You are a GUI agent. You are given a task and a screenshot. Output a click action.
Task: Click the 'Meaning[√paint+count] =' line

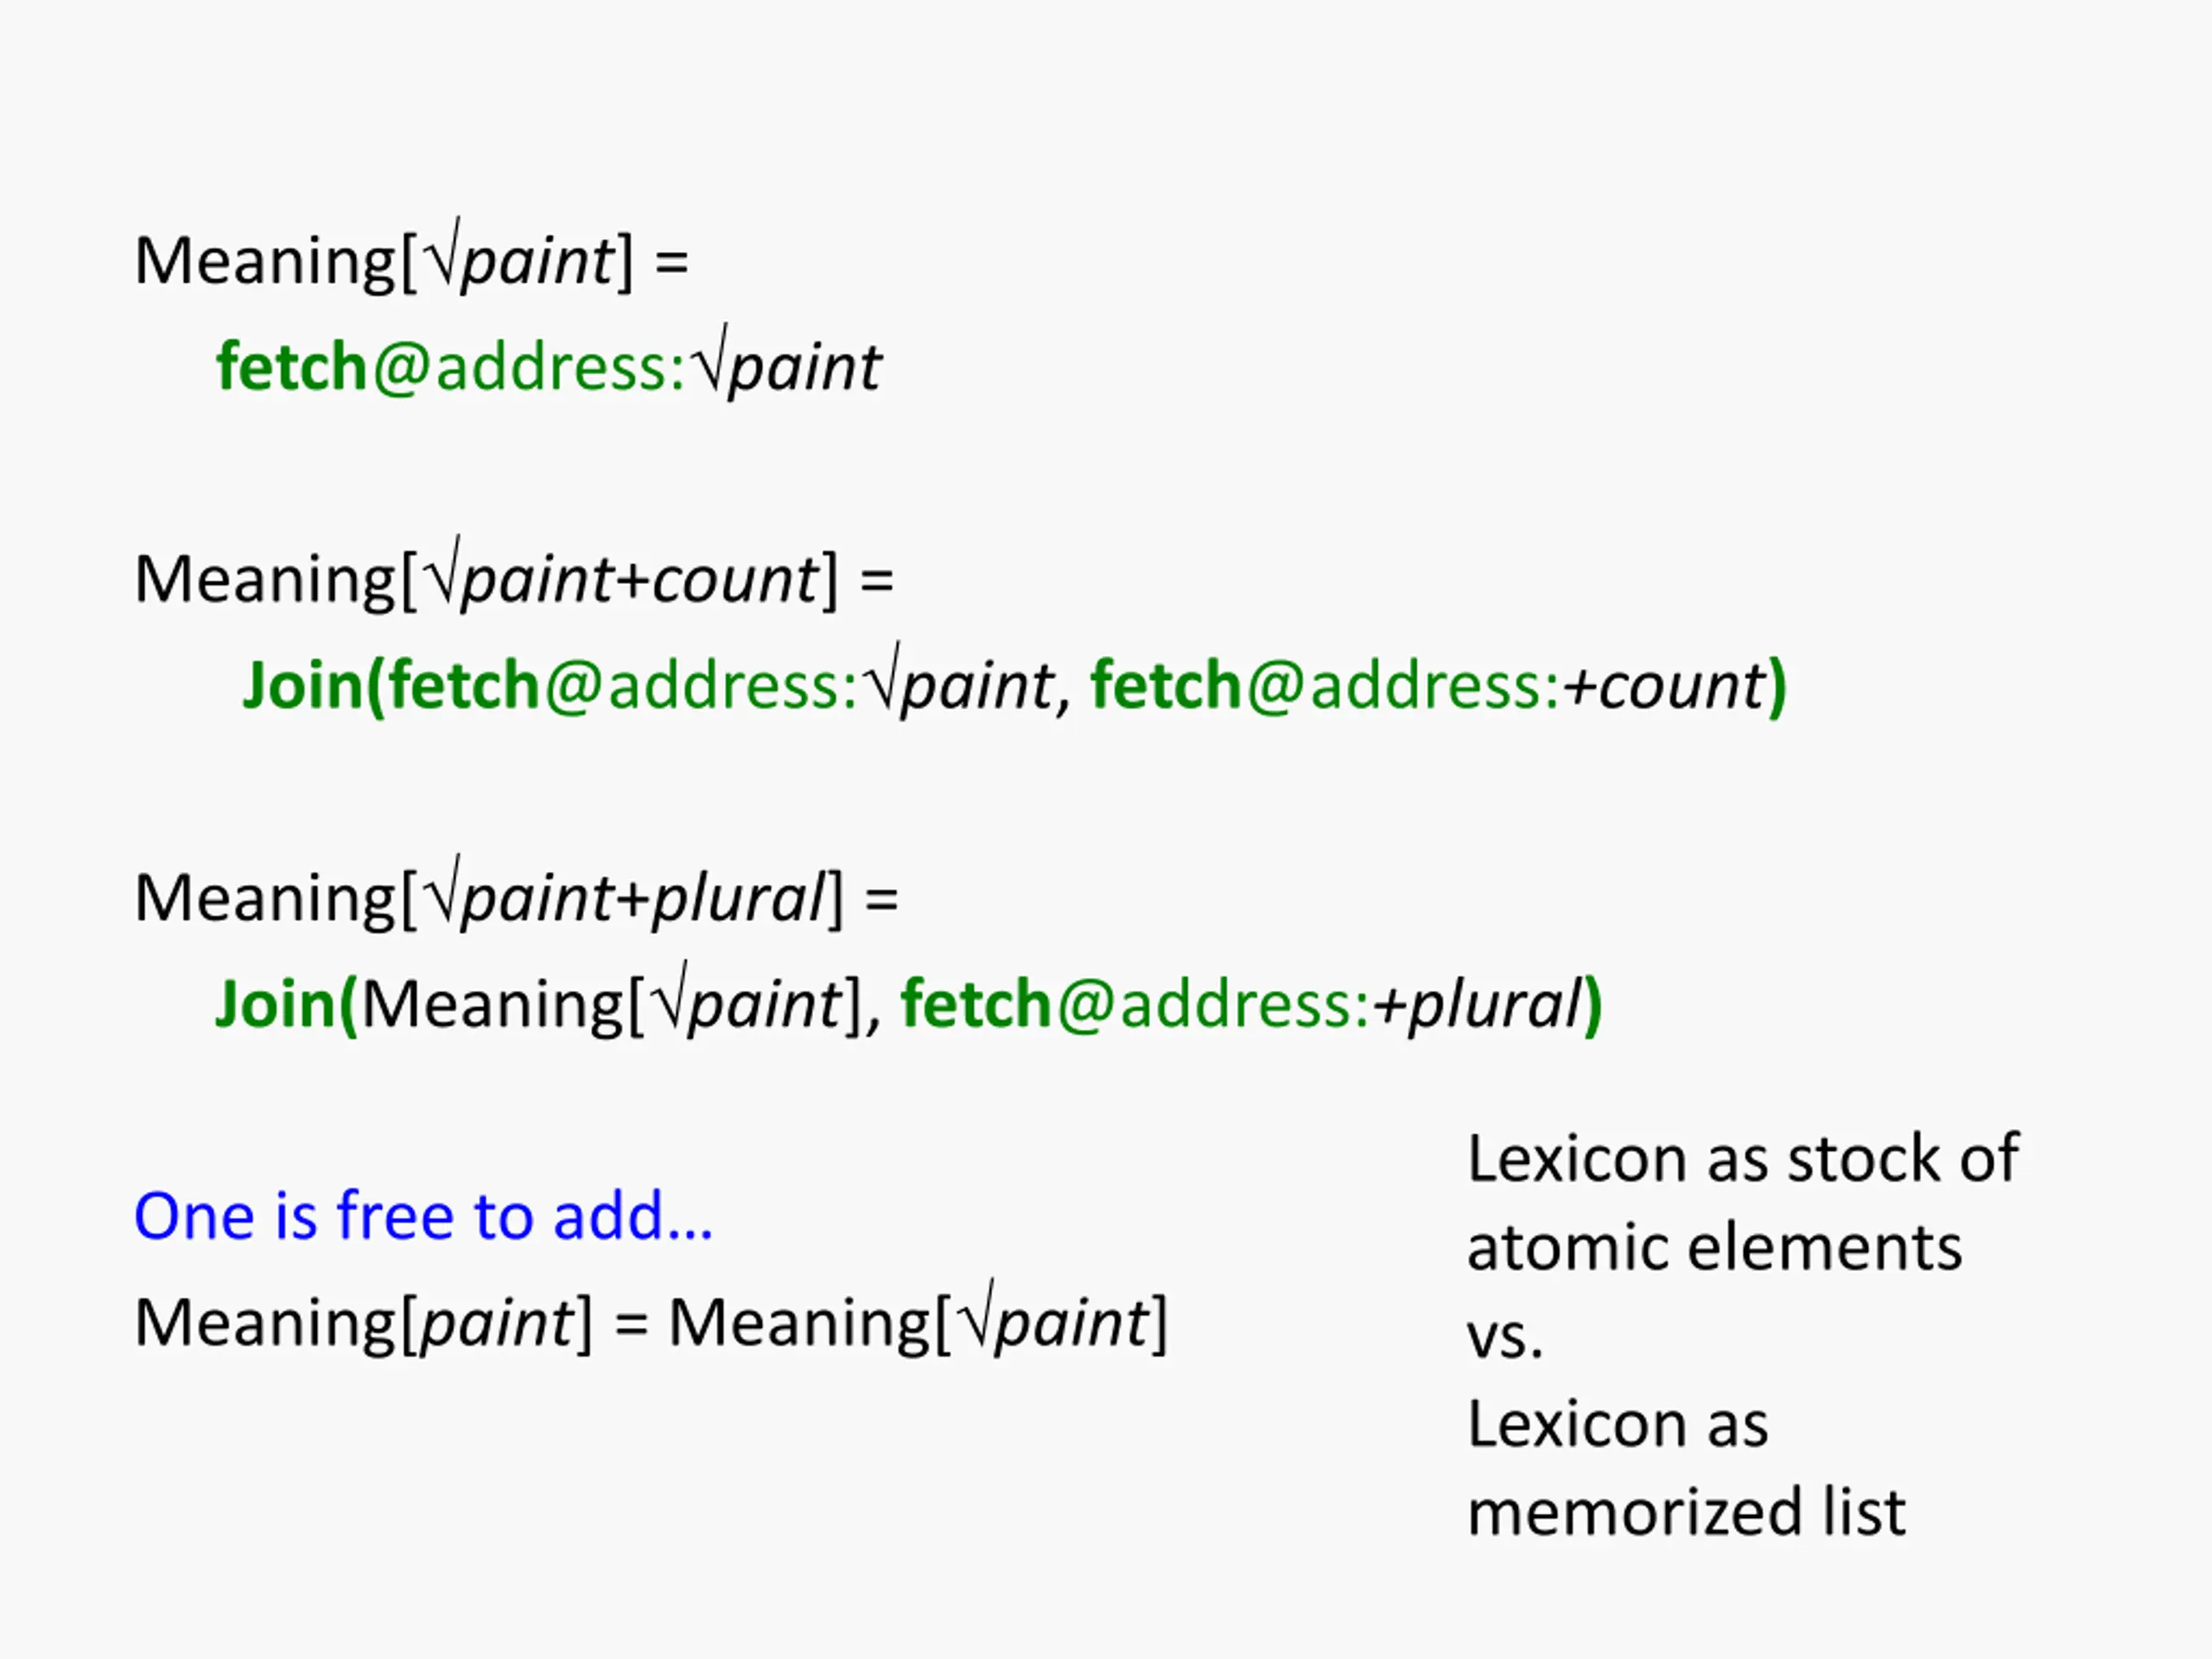pos(514,577)
